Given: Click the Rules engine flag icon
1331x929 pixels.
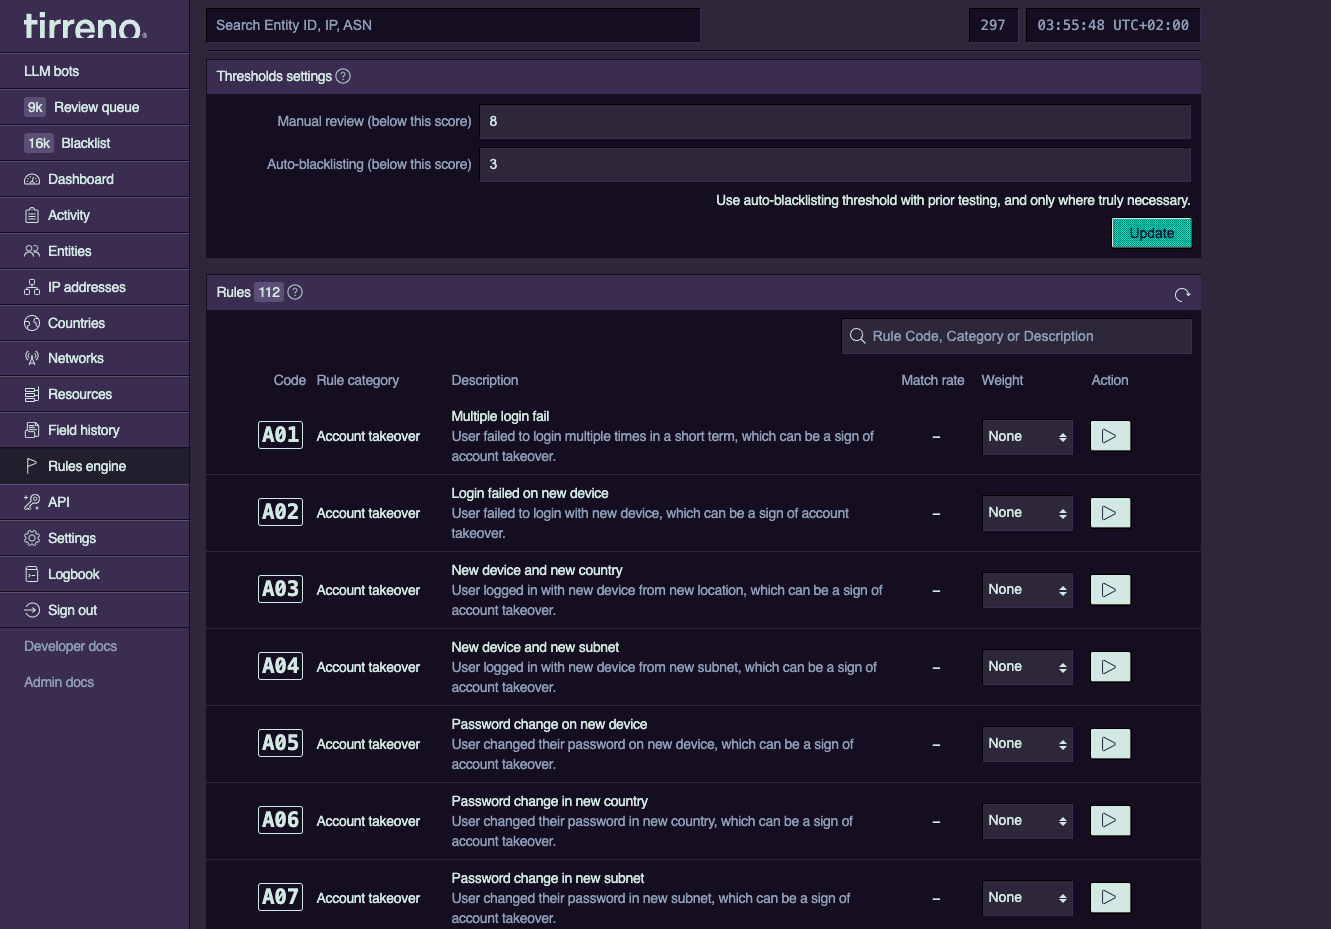Looking at the screenshot, I should 32,466.
